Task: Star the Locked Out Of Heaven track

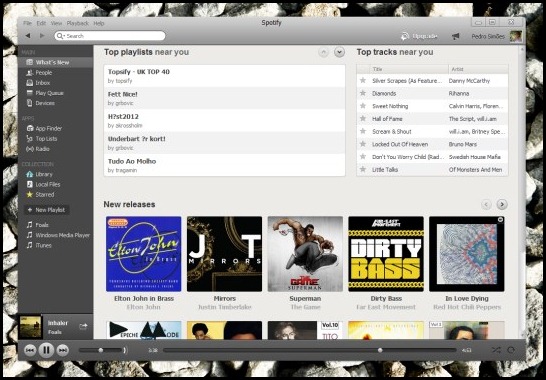Action: (363, 144)
